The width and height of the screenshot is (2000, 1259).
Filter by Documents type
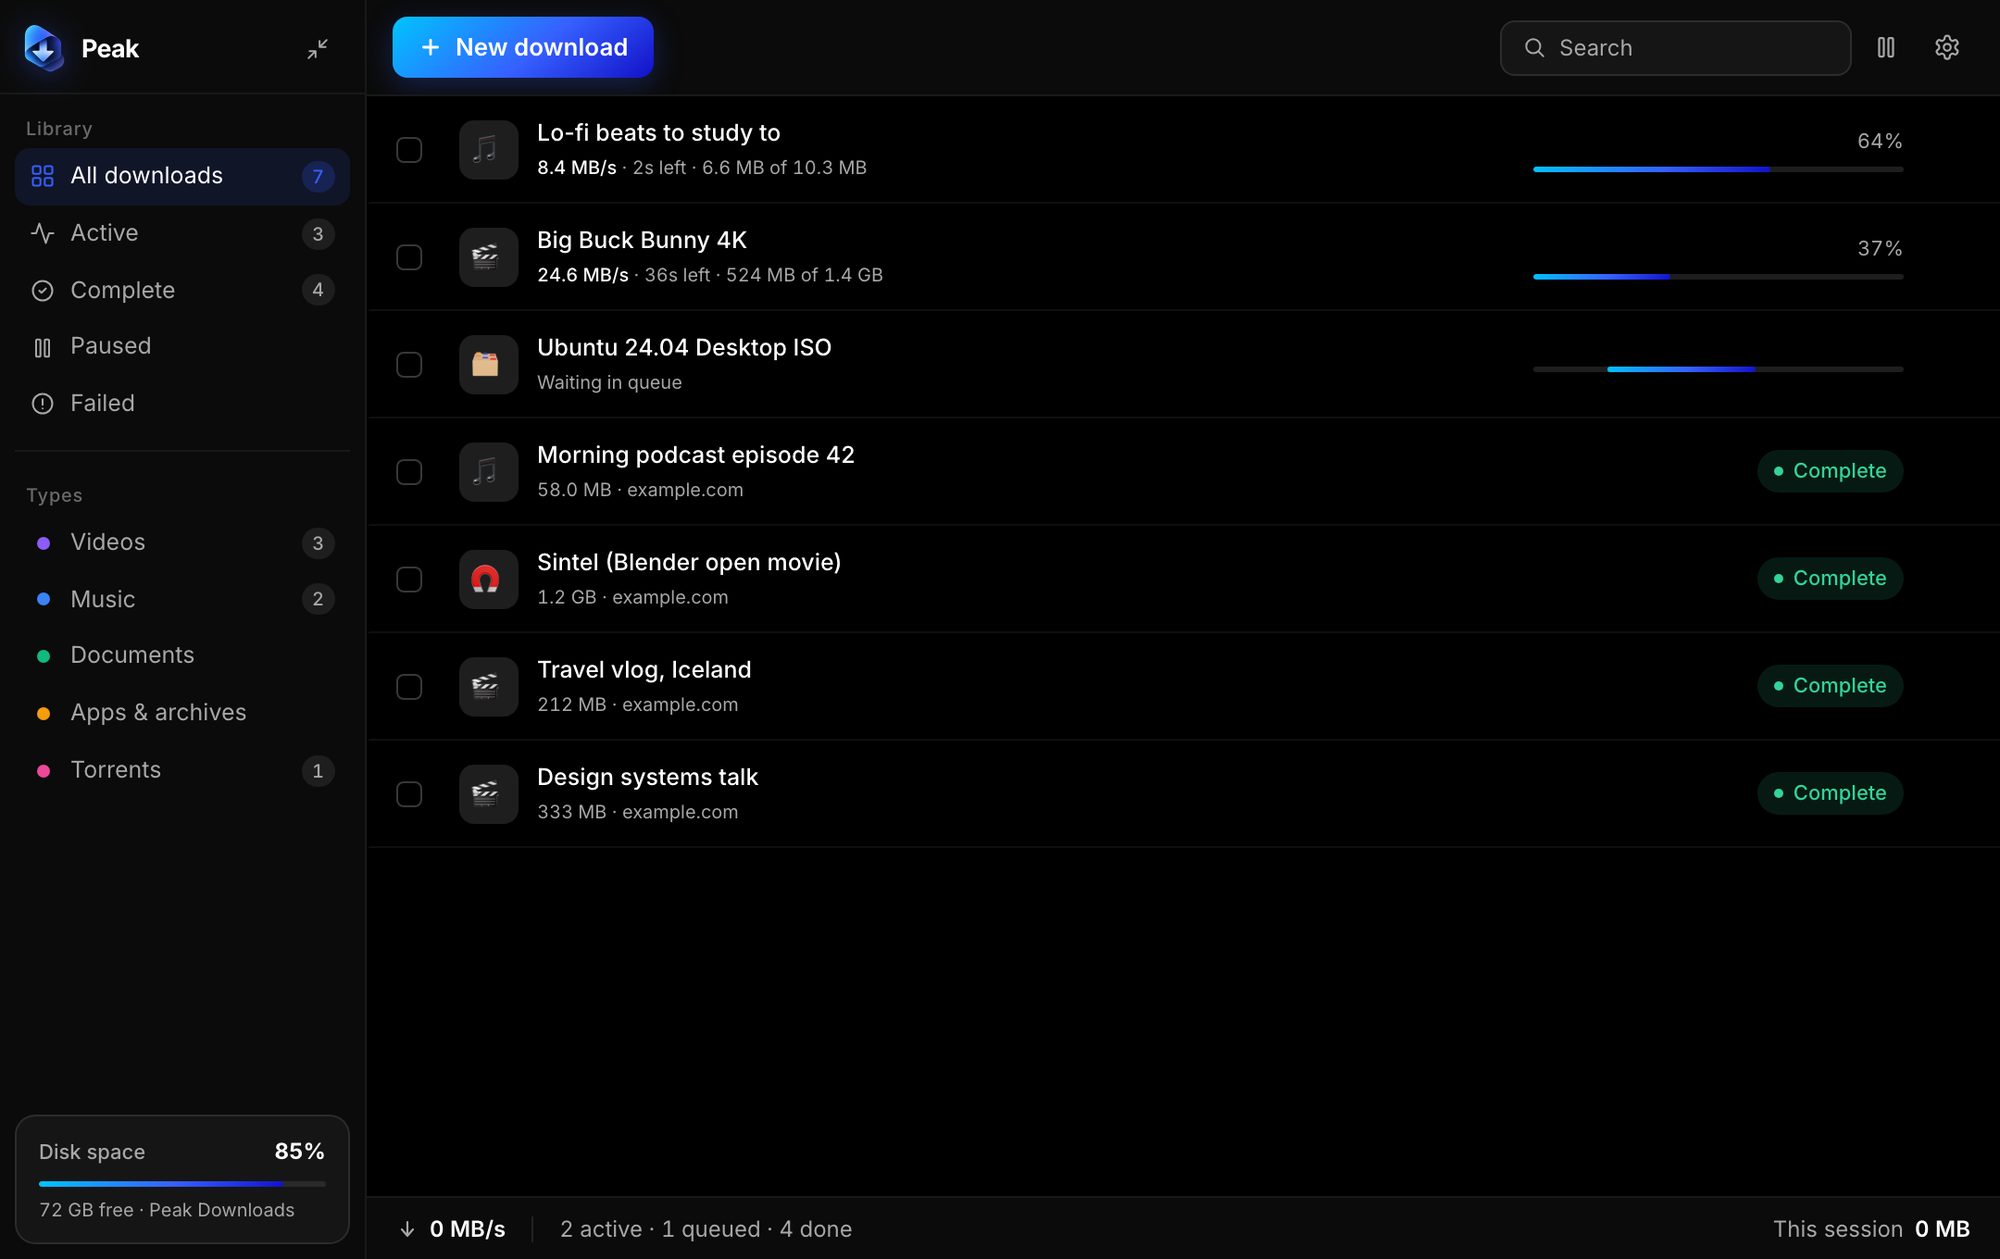[182, 655]
